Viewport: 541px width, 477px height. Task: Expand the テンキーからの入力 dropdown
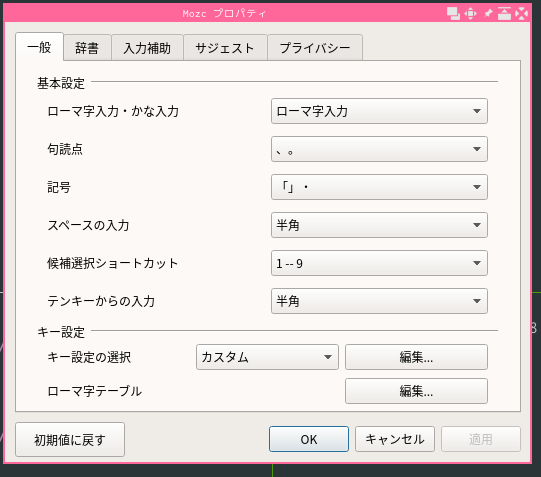point(379,301)
